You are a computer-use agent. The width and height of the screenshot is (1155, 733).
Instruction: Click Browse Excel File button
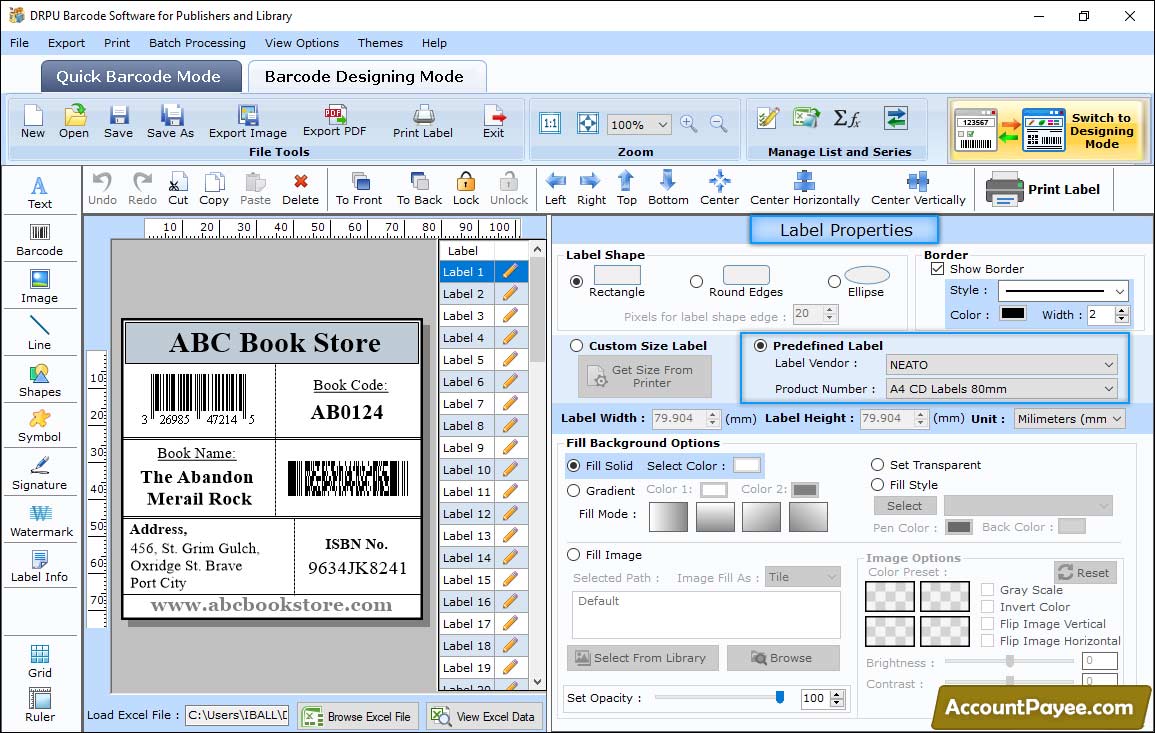(358, 716)
